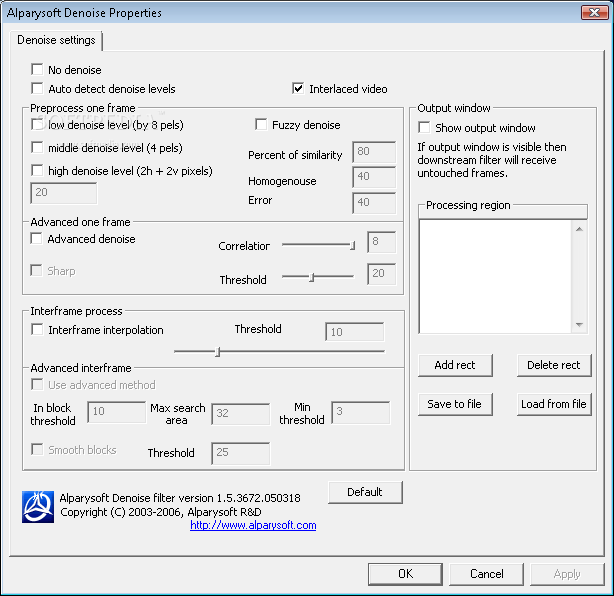
Task: Click Advanced Threshold field showing 20
Action: coord(381,274)
